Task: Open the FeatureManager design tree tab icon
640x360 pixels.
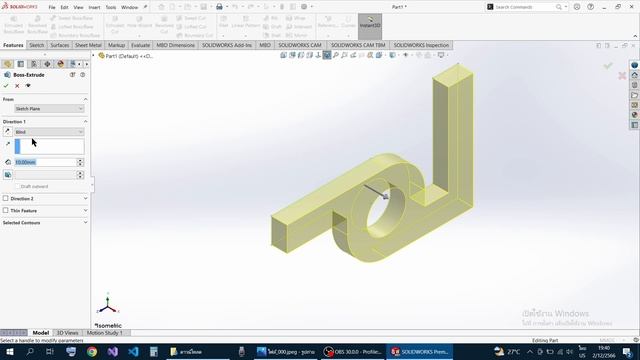Action: 7,64
